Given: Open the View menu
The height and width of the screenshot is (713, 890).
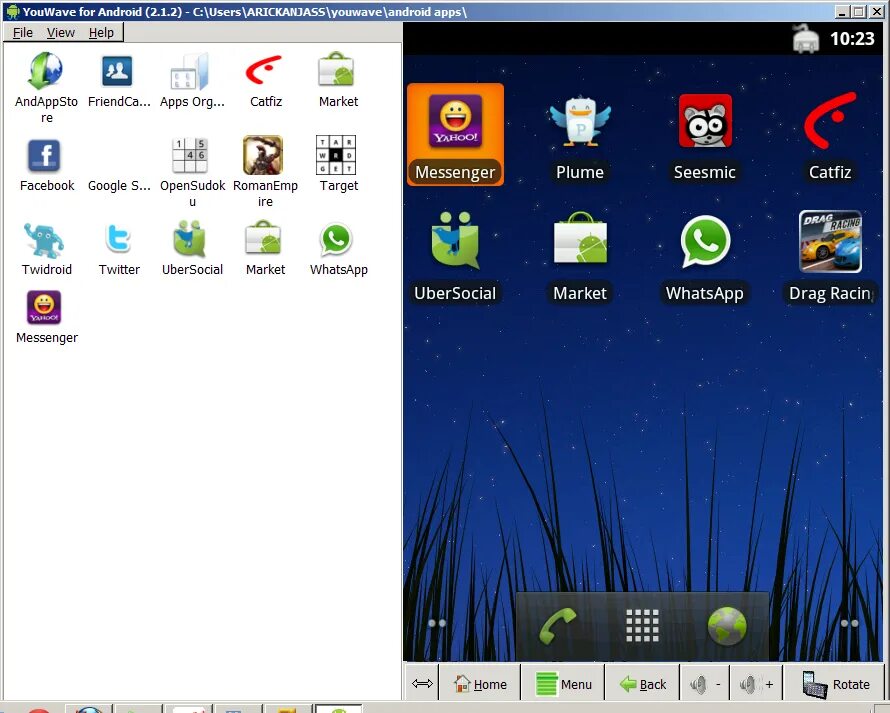Looking at the screenshot, I should (x=61, y=33).
